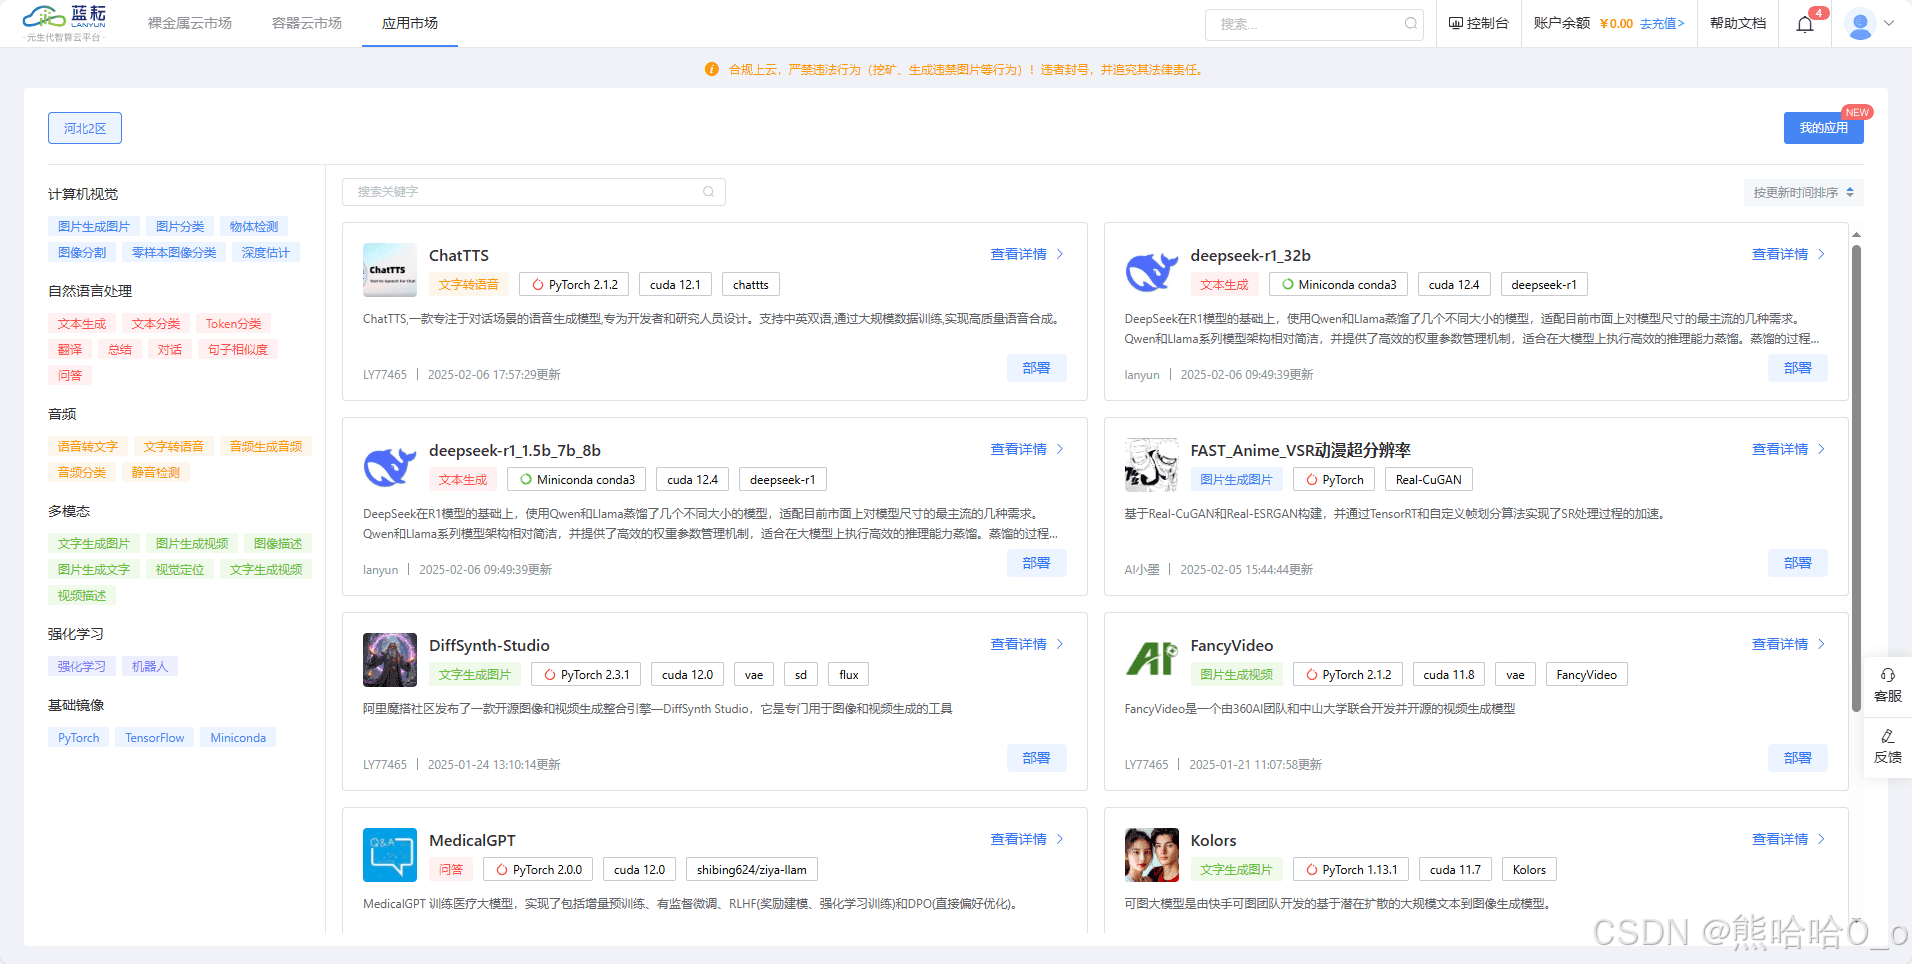1912x964 pixels.
Task: Click the top header search field
Action: [1314, 24]
